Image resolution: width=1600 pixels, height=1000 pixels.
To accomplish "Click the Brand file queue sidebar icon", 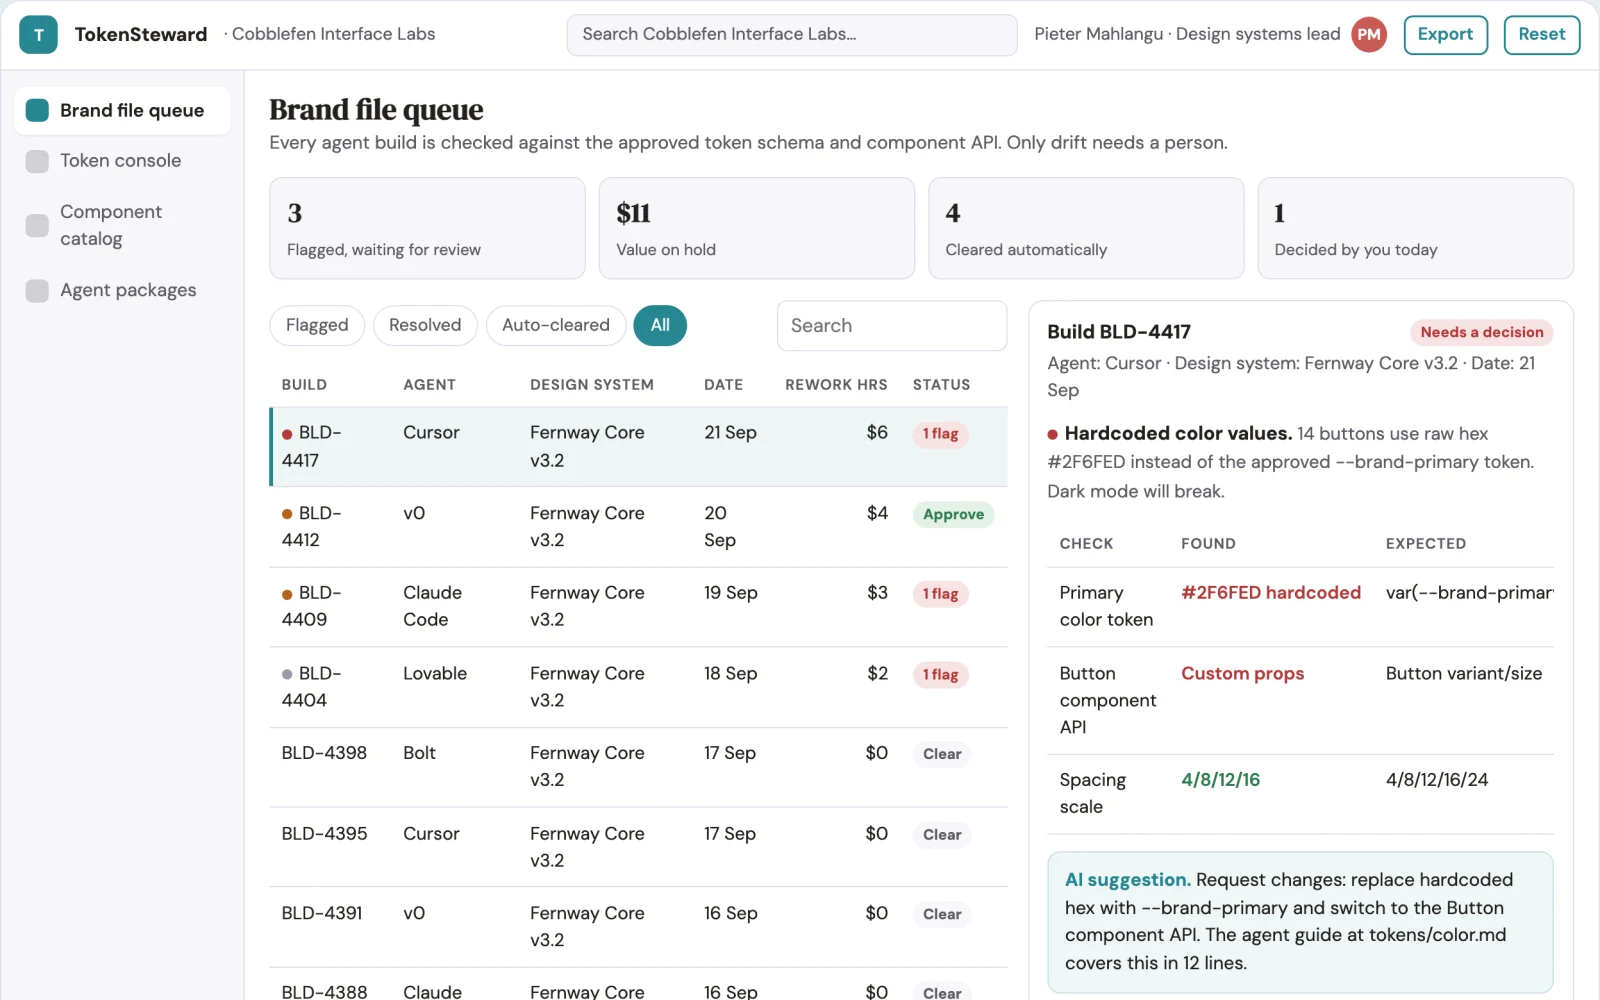I will pos(37,110).
